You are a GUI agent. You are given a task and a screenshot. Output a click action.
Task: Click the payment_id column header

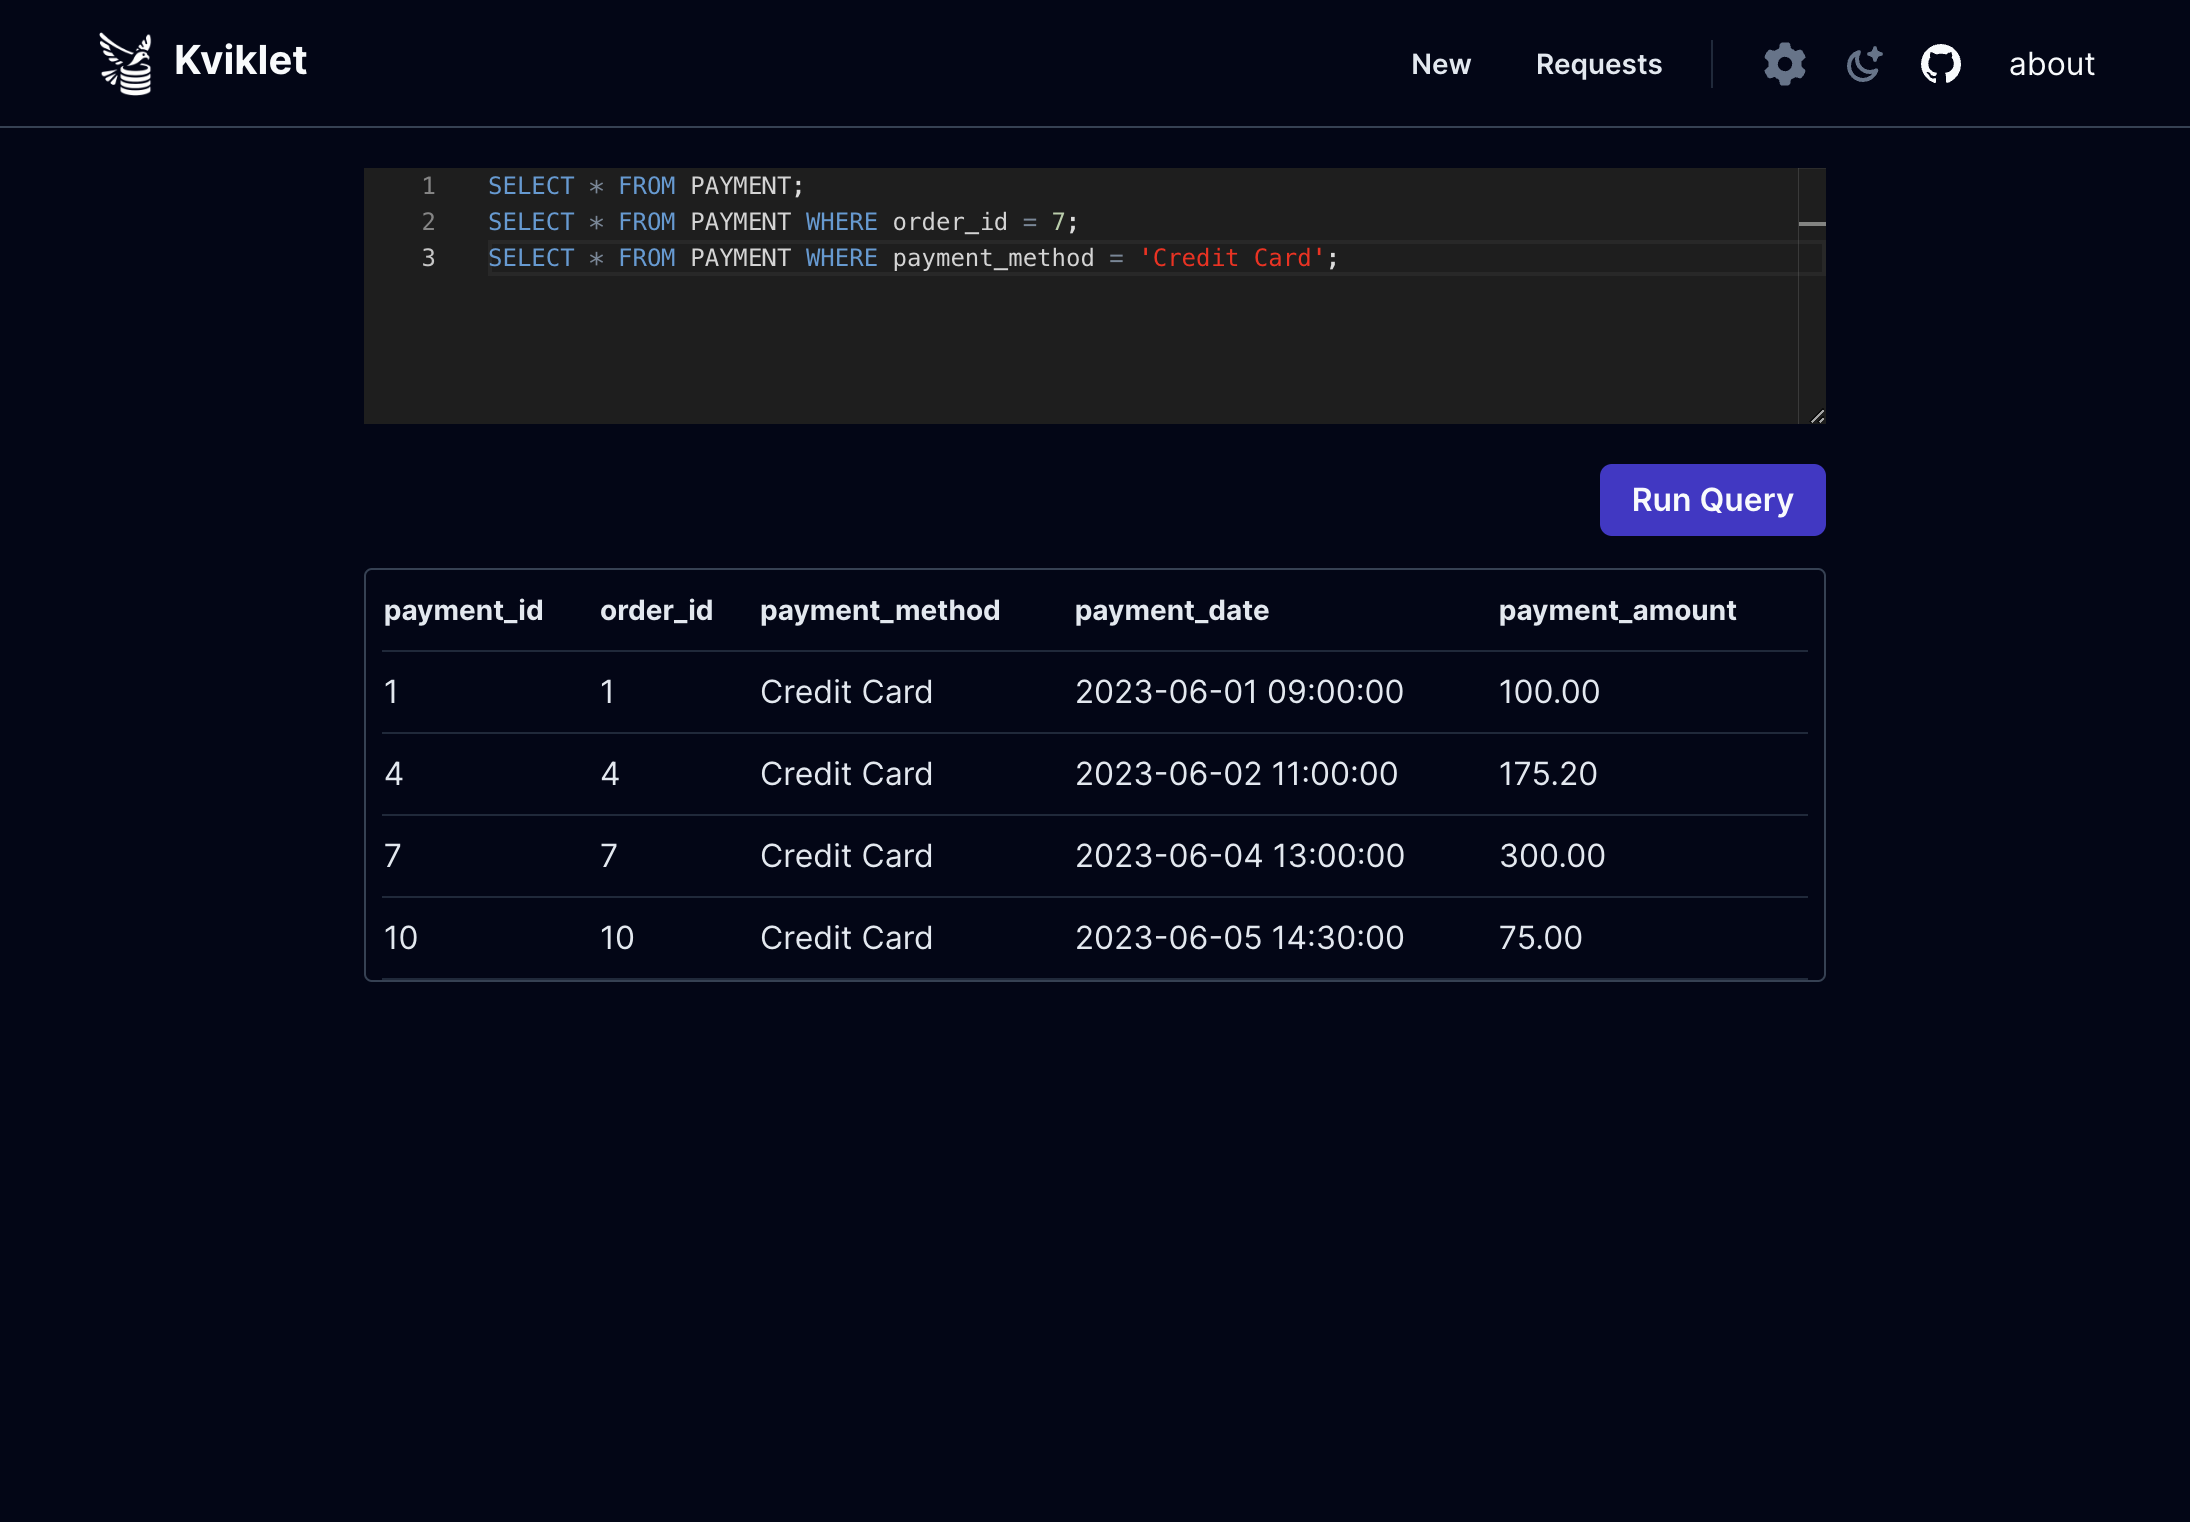pos(463,610)
